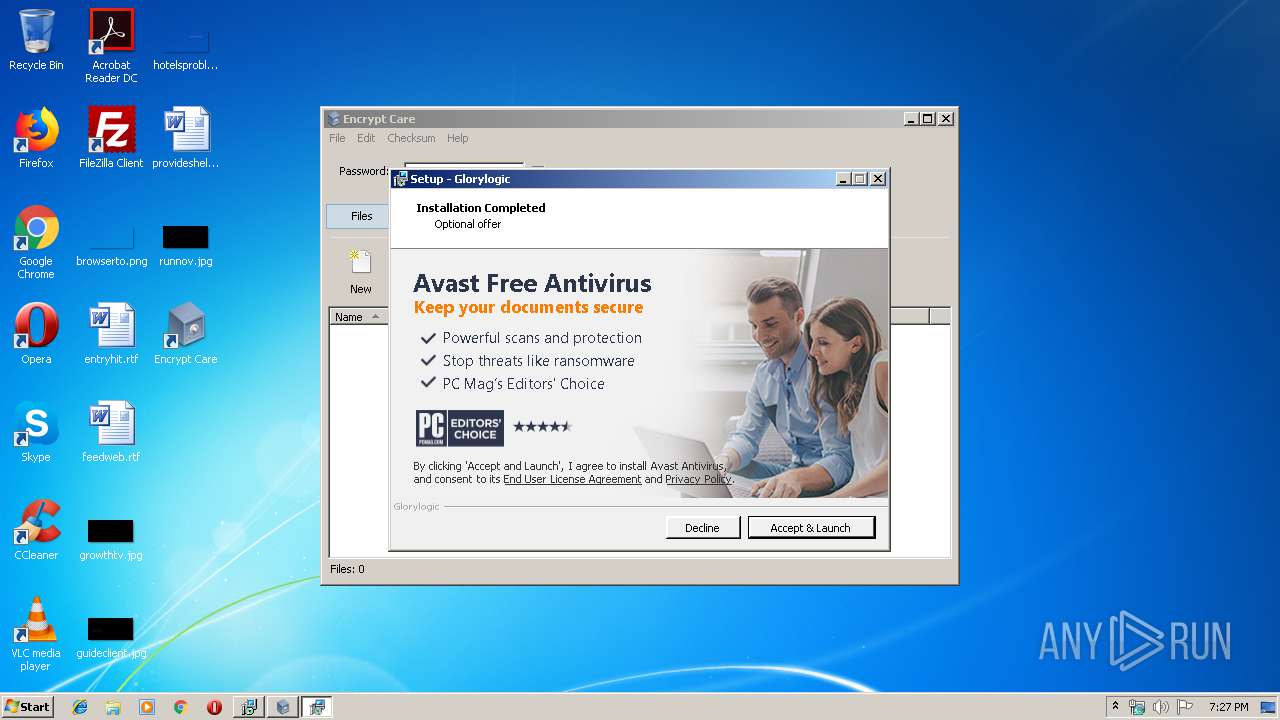Show hidden system tray icons
This screenshot has width=1280, height=720.
(x=1115, y=707)
